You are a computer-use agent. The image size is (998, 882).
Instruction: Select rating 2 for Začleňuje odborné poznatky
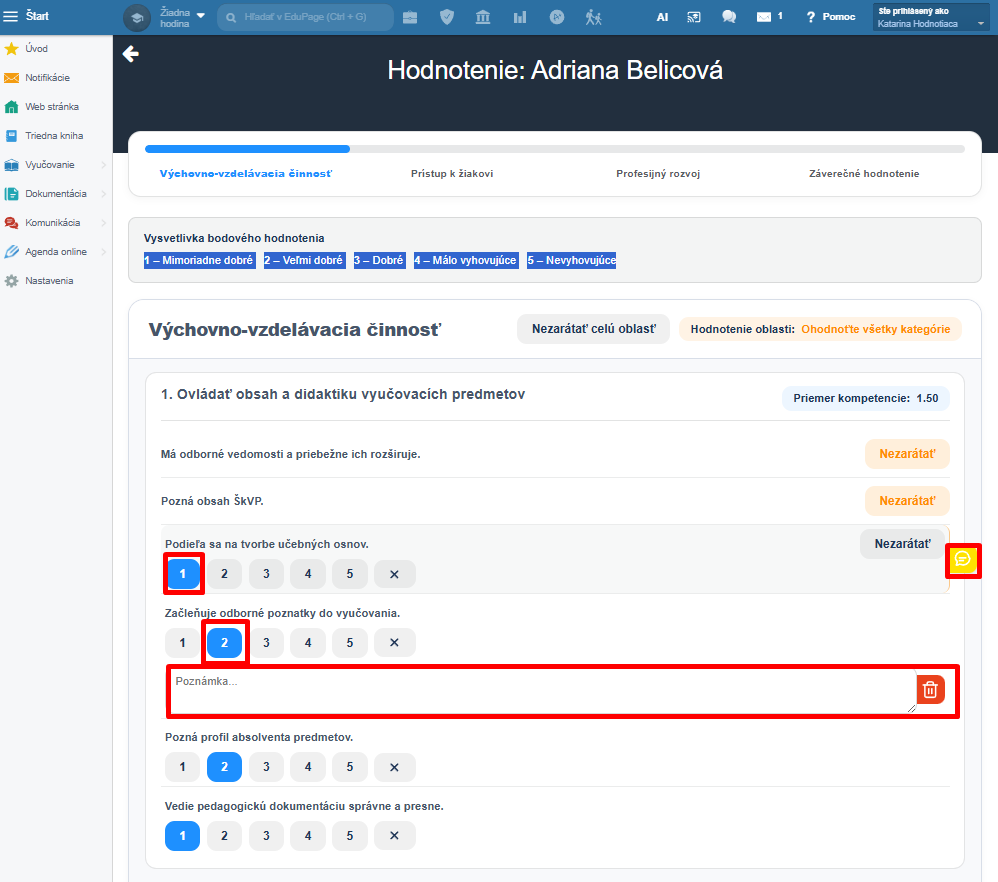(x=224, y=643)
